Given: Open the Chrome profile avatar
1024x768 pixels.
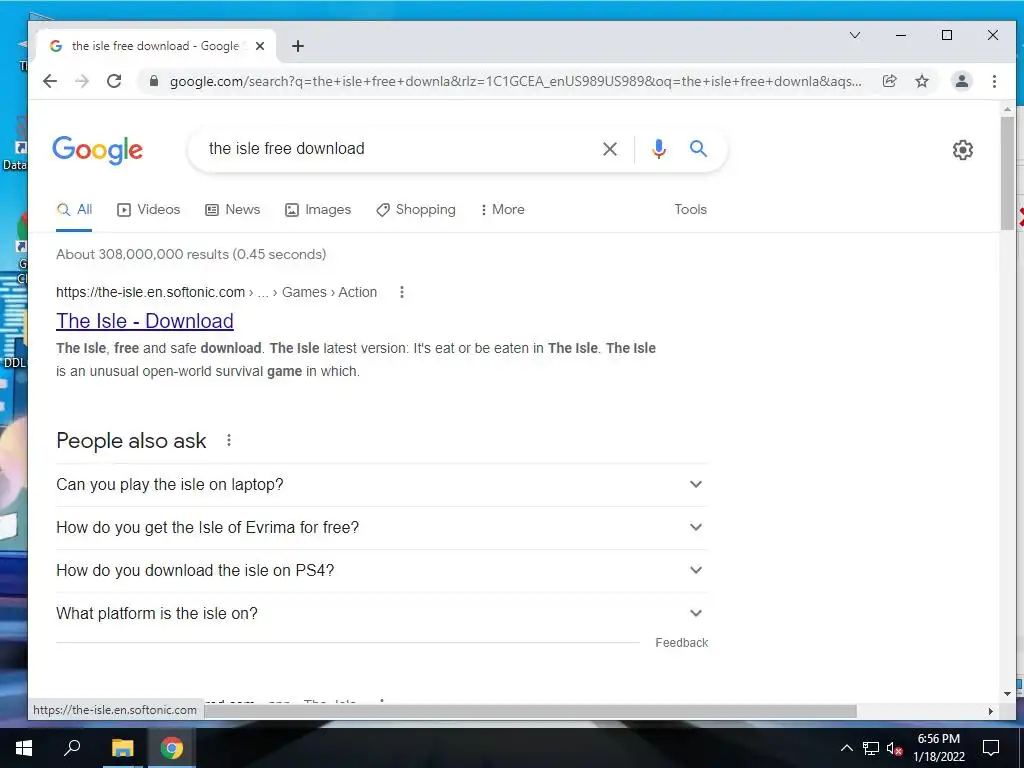Looking at the screenshot, I should click(961, 81).
